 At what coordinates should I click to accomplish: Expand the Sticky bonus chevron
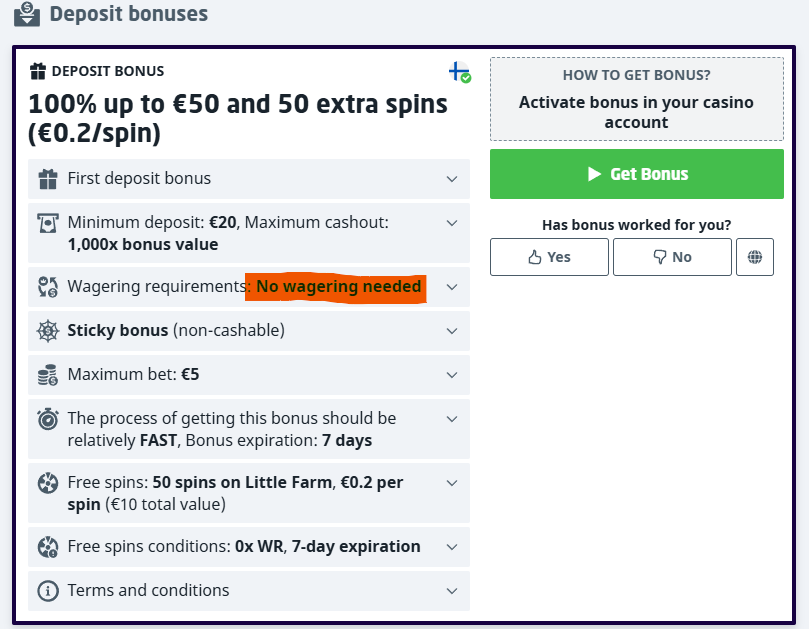click(451, 331)
